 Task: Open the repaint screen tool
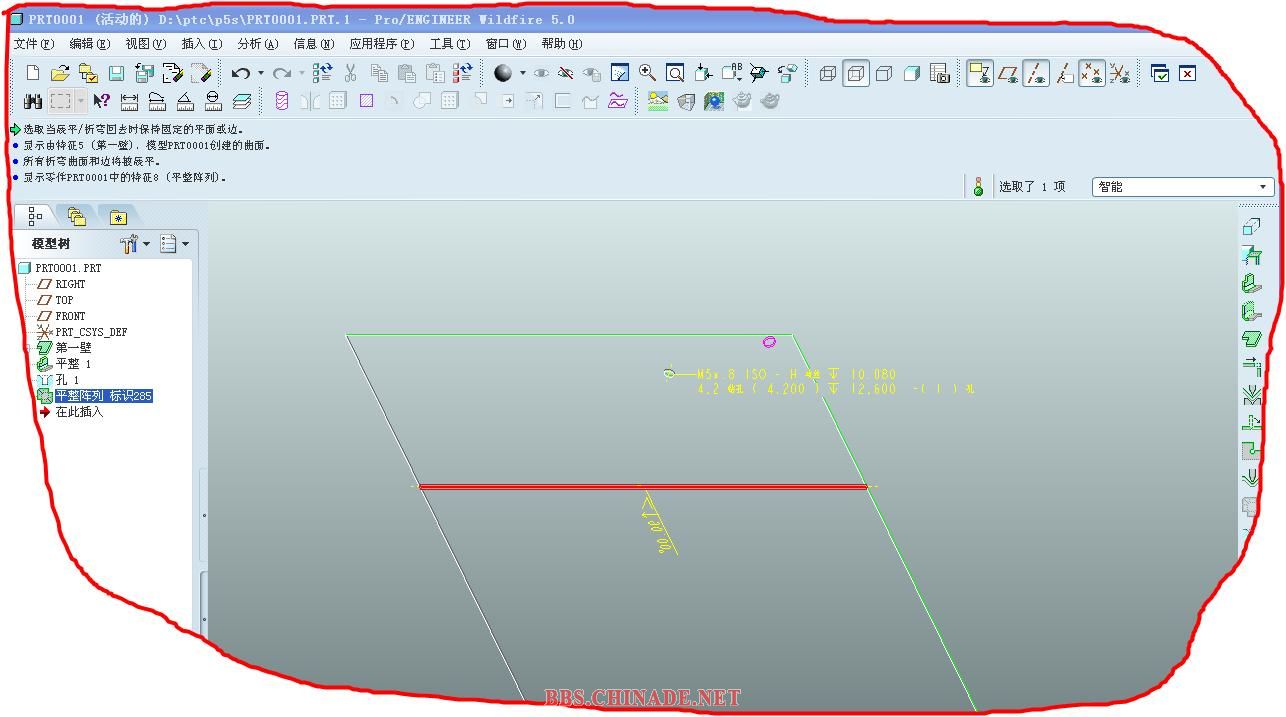(x=619, y=73)
